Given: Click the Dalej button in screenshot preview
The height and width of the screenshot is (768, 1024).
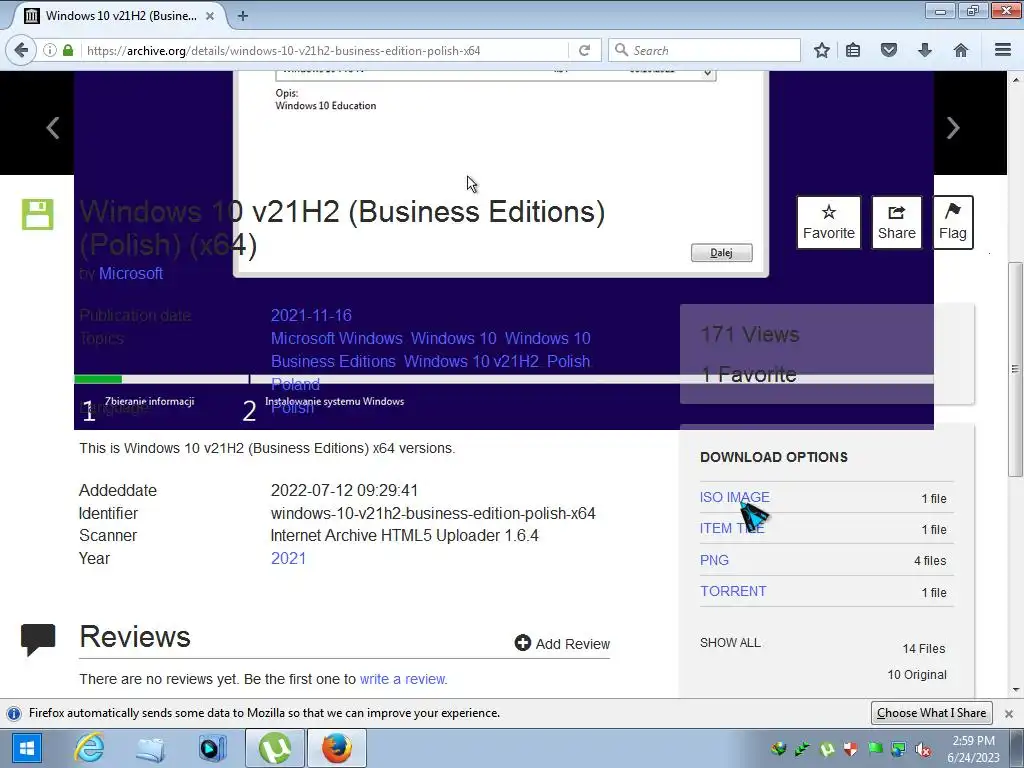Looking at the screenshot, I should tap(722, 253).
